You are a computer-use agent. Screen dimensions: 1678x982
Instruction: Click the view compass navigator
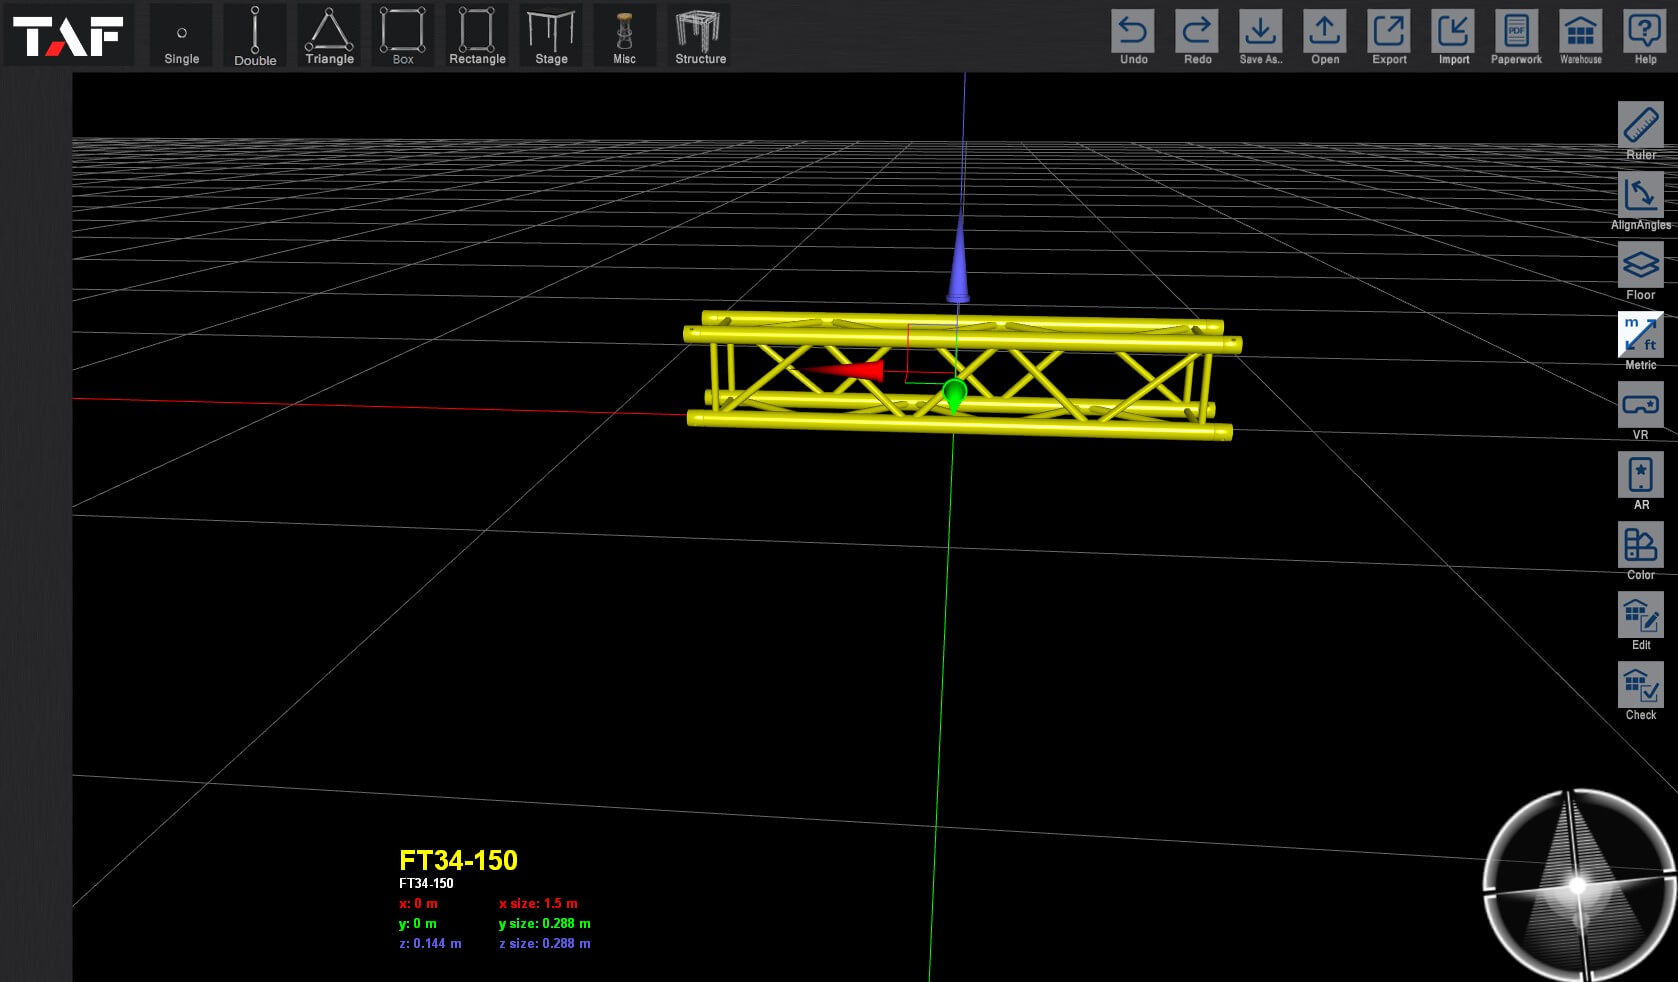click(1579, 885)
